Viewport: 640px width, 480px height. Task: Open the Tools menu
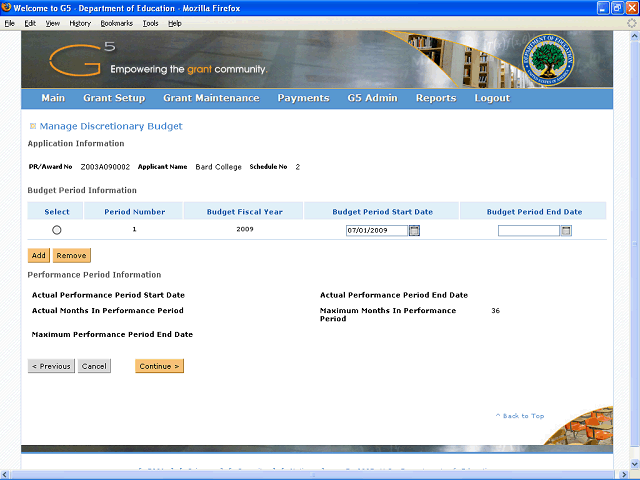[x=150, y=23]
